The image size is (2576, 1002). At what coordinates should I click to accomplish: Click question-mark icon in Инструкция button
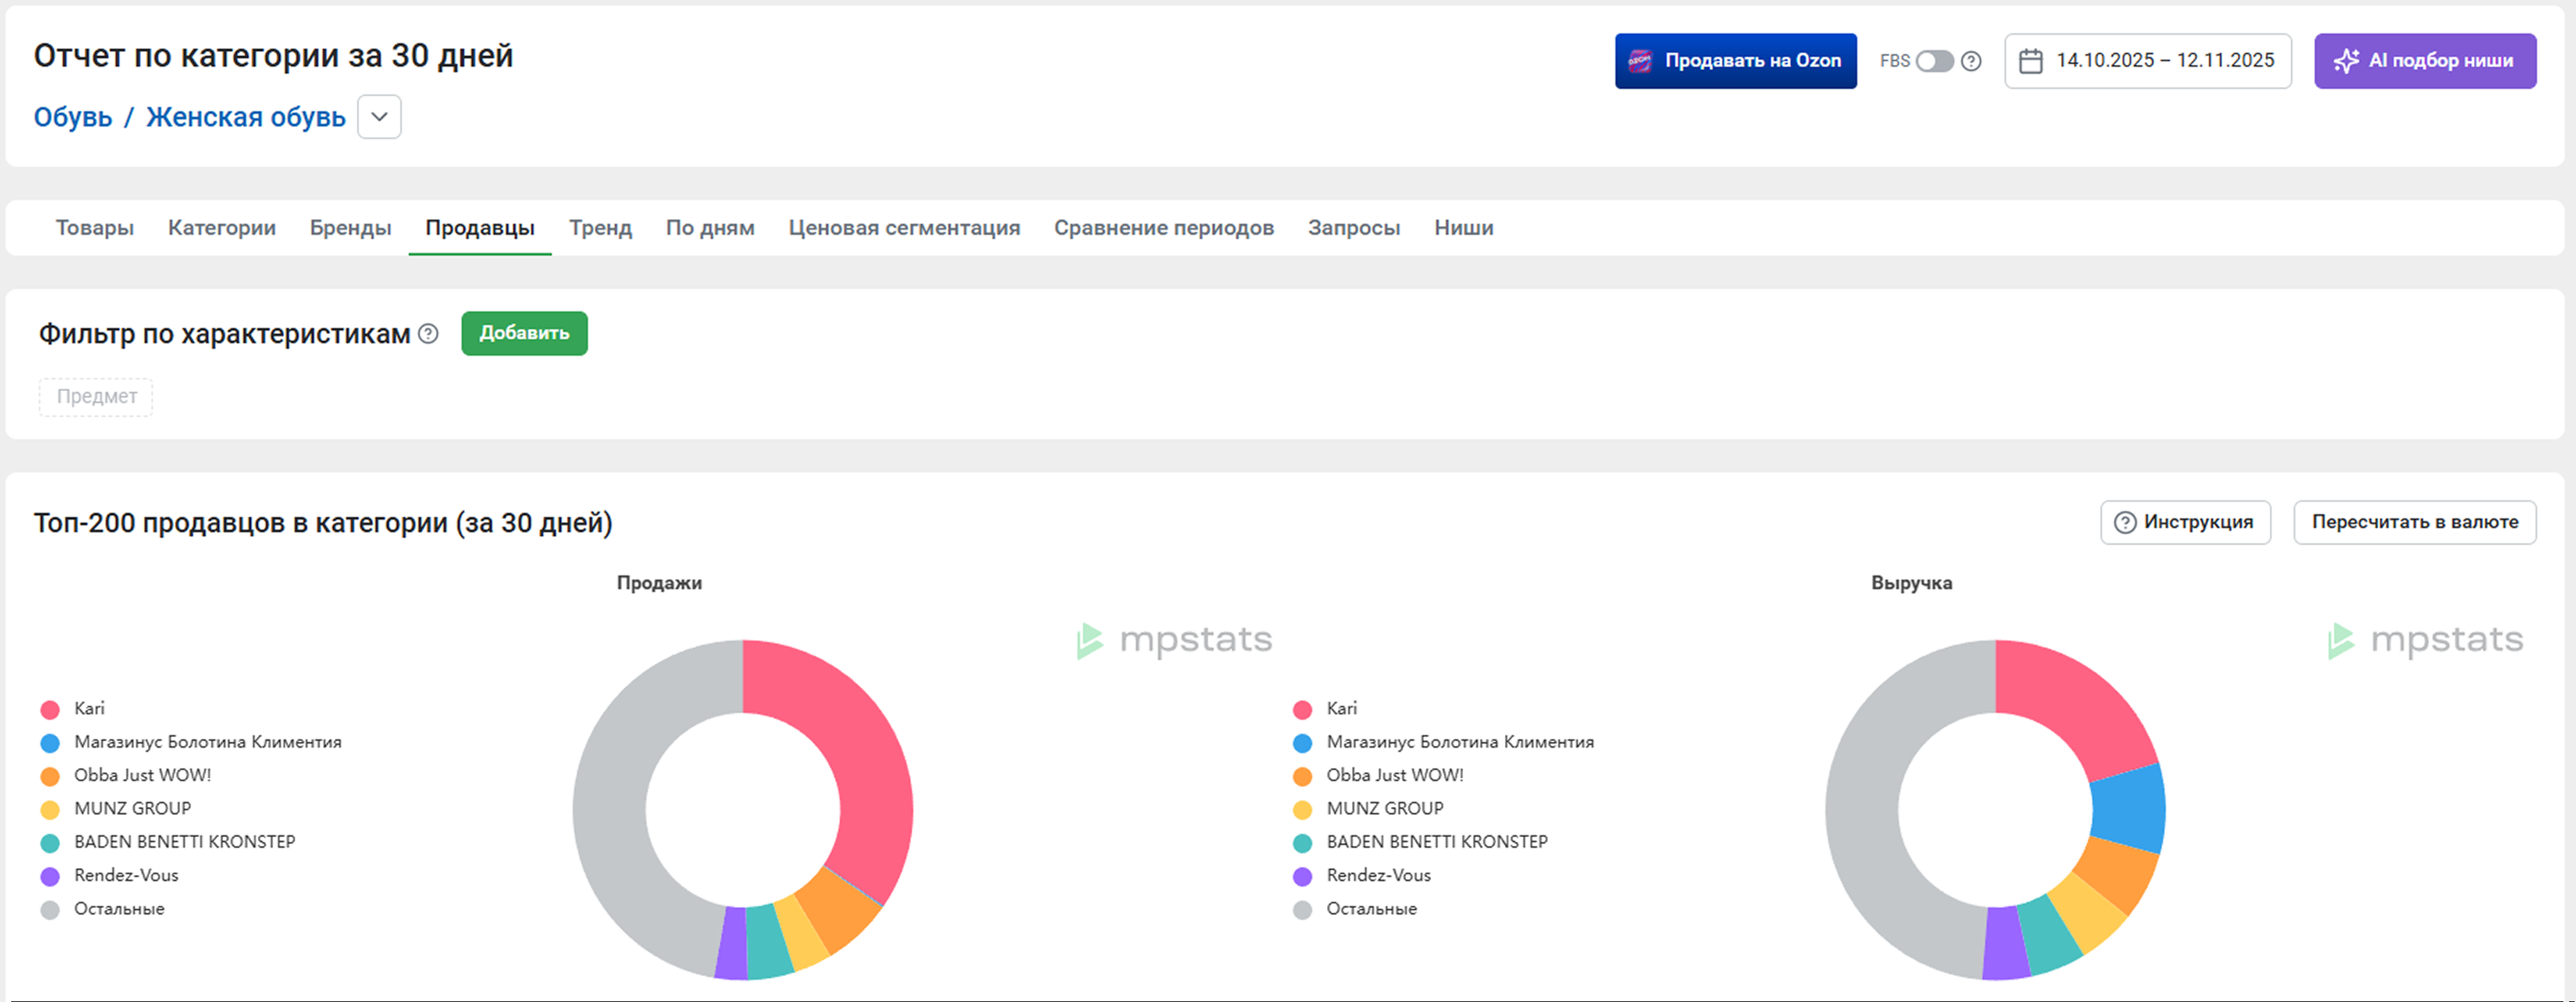[x=2125, y=523]
